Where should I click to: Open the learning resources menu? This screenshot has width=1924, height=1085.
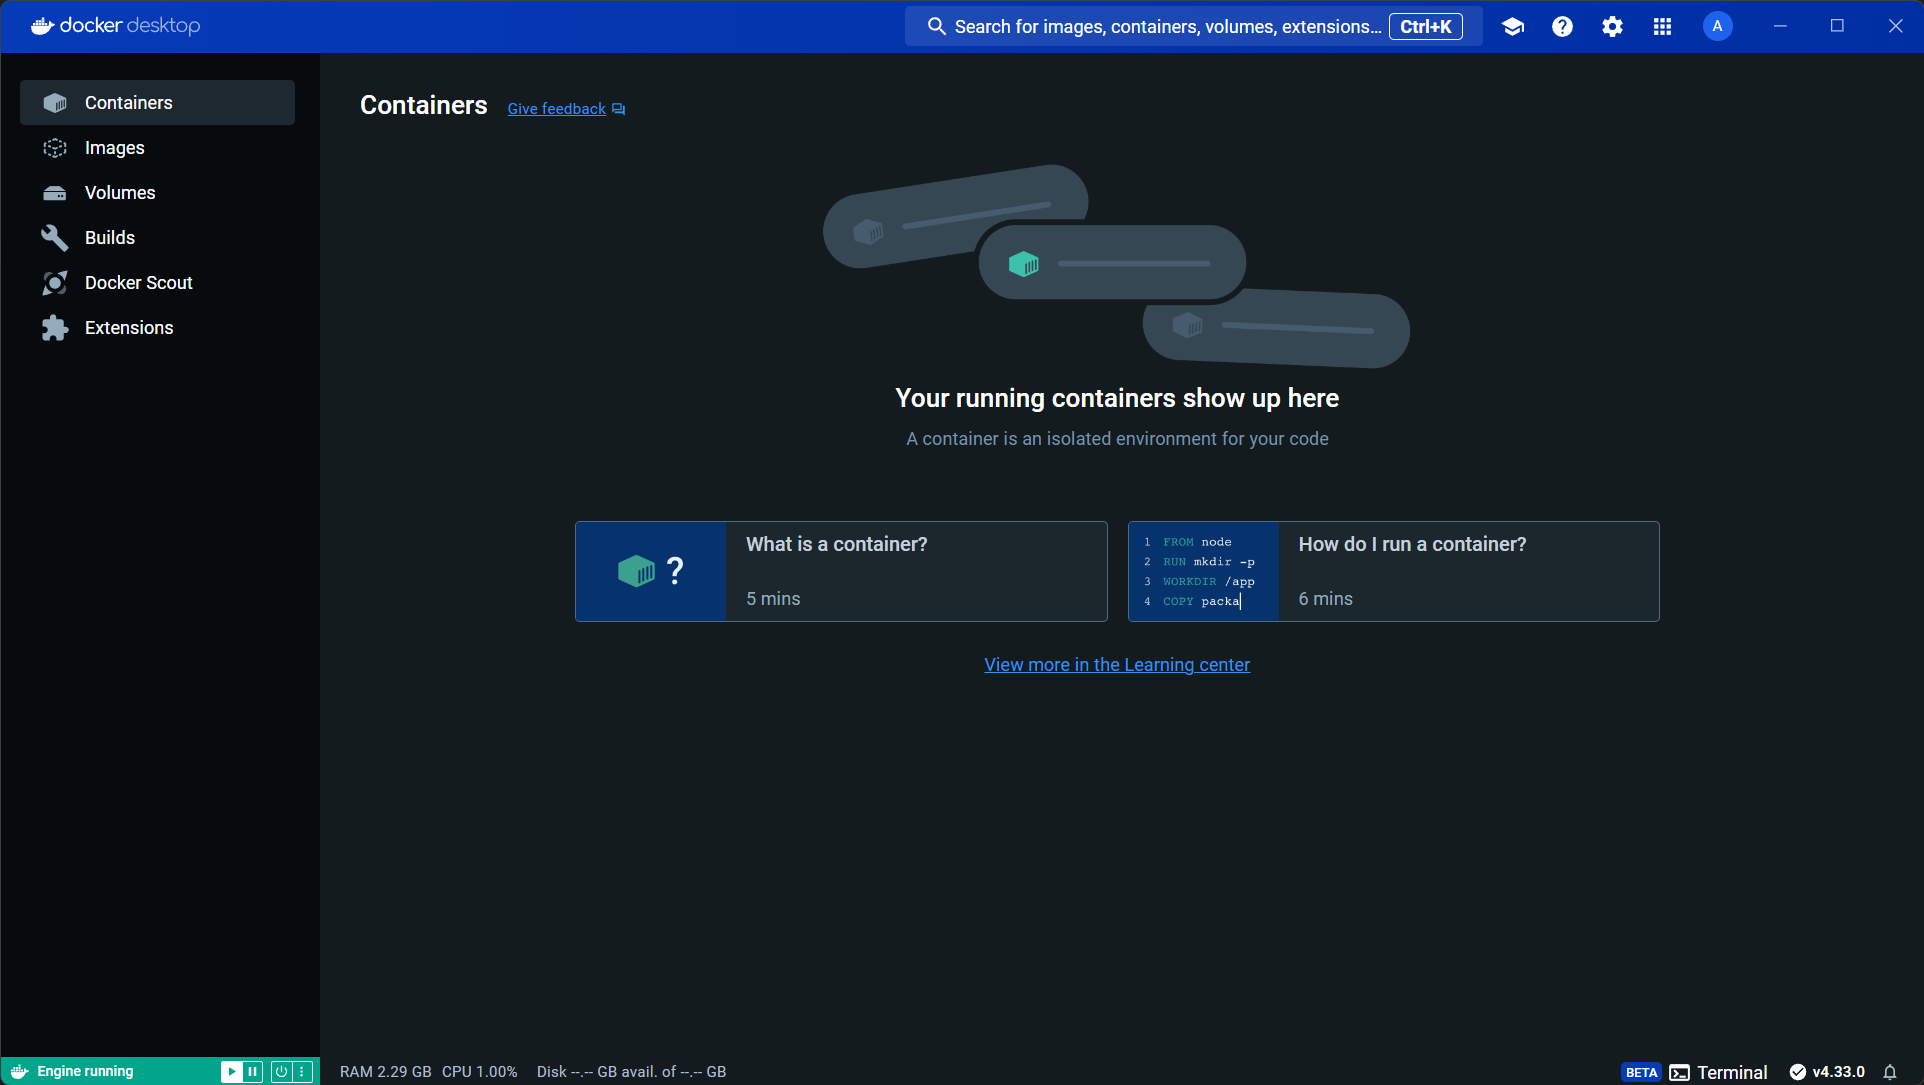1513,25
